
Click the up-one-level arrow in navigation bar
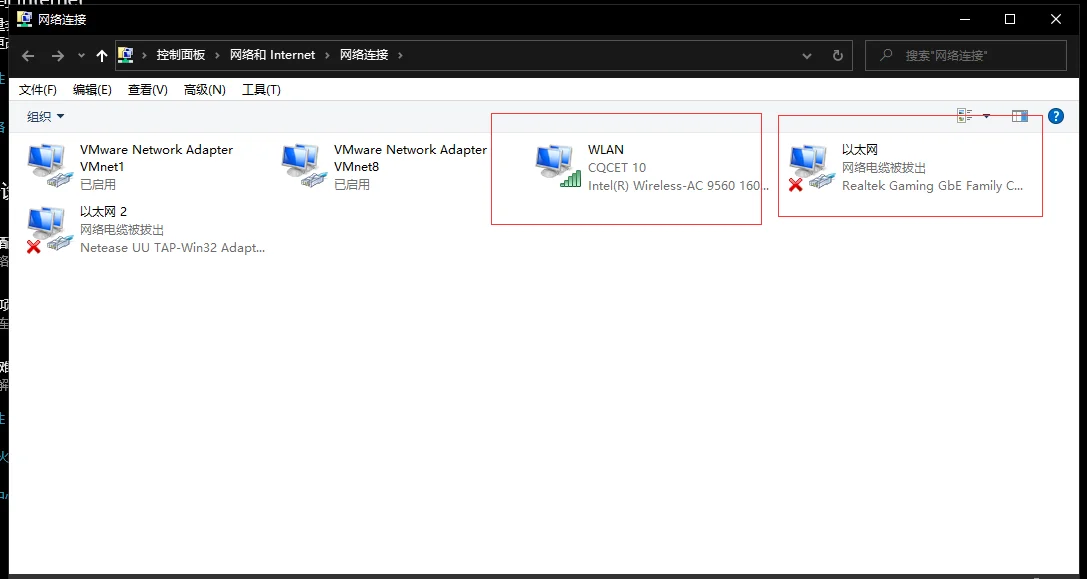click(x=101, y=55)
